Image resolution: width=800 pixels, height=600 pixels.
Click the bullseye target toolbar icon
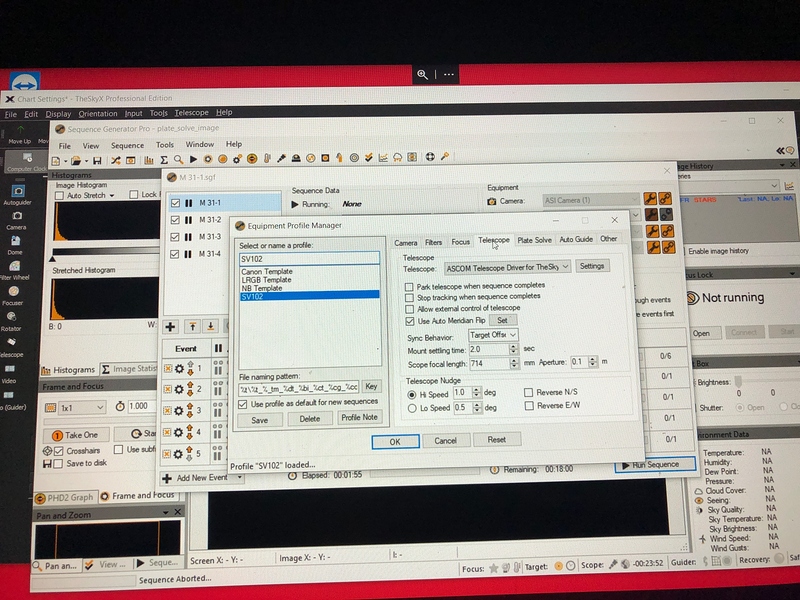pyautogui.click(x=354, y=158)
